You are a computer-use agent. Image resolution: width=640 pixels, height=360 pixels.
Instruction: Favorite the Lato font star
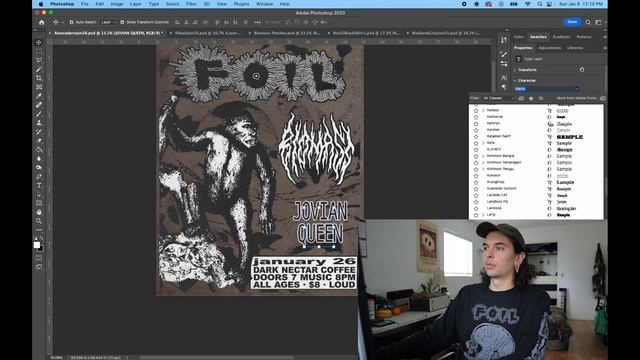tap(476, 215)
